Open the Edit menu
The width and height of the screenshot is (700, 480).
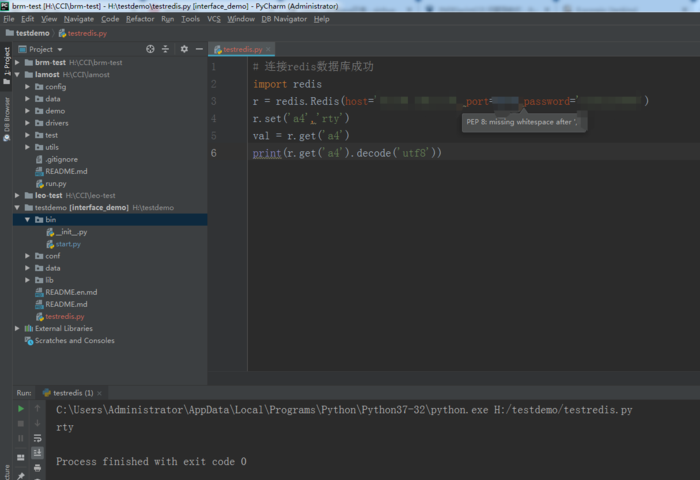tap(27, 19)
